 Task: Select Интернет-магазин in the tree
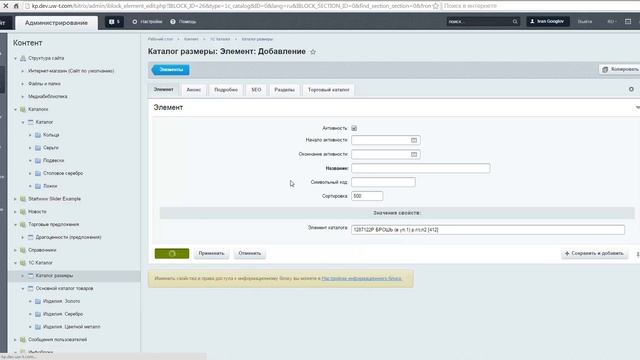(71, 71)
